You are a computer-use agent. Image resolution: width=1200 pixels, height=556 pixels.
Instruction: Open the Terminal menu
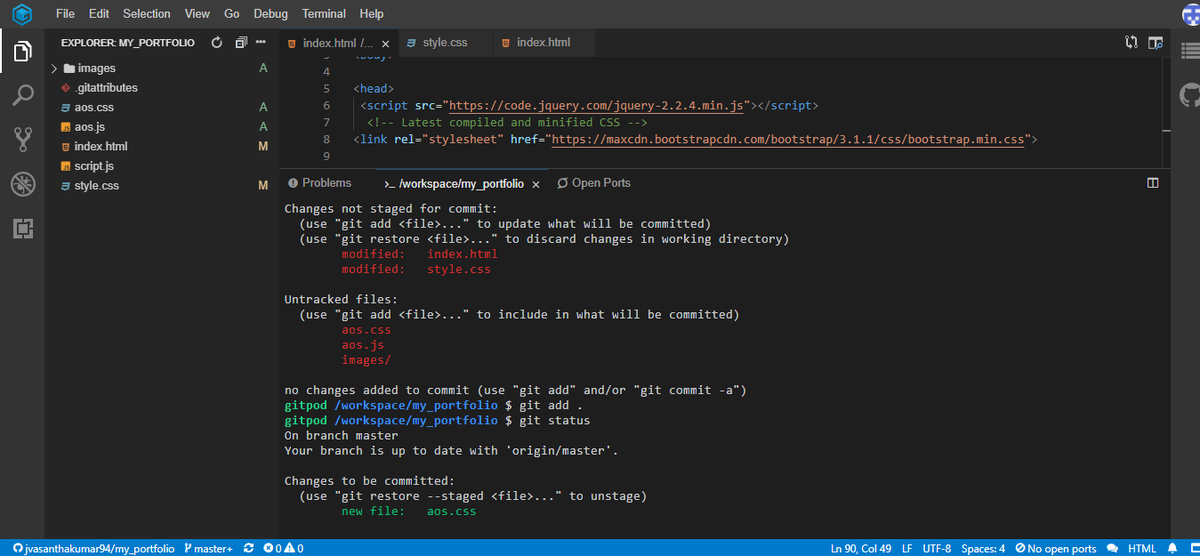(x=324, y=14)
